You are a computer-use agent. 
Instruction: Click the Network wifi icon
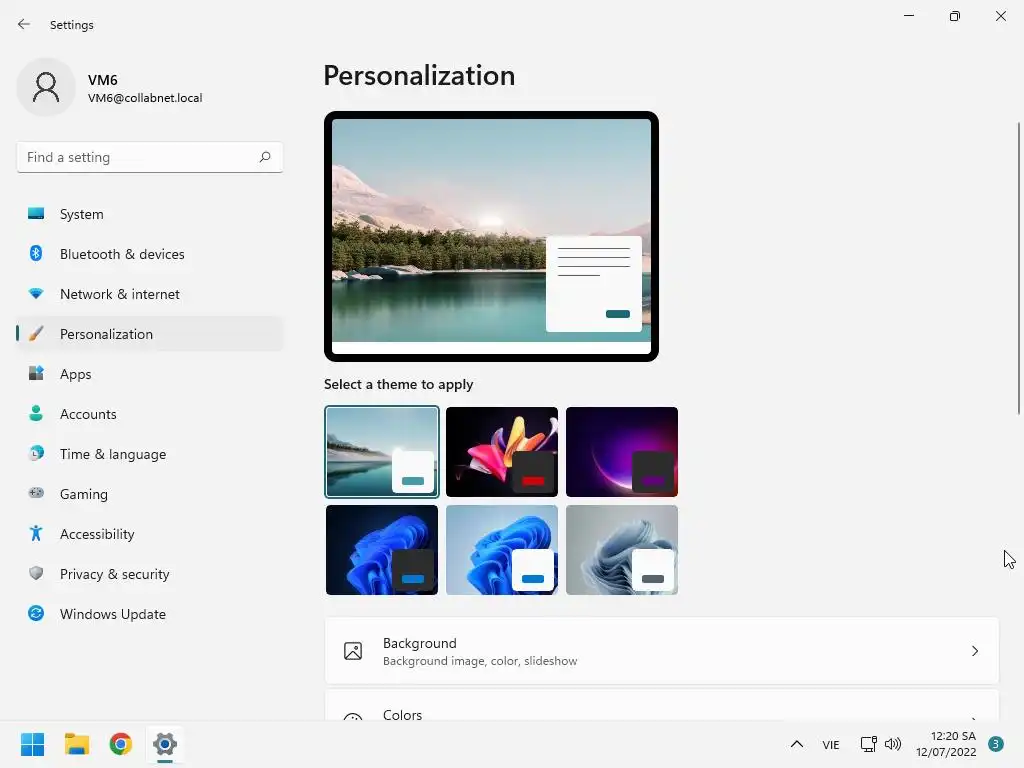tap(36, 294)
